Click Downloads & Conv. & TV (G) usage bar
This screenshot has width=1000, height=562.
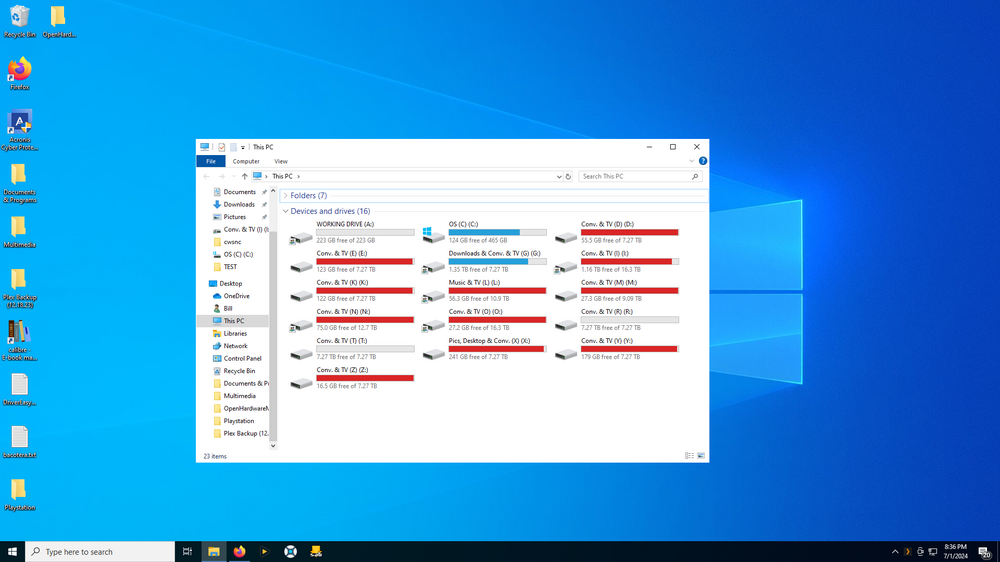[497, 262]
